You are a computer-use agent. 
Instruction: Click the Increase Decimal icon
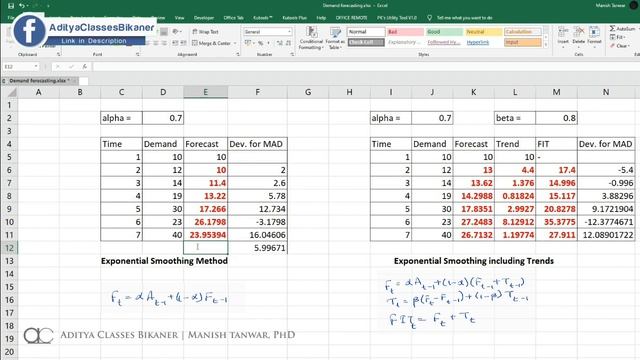click(280, 43)
